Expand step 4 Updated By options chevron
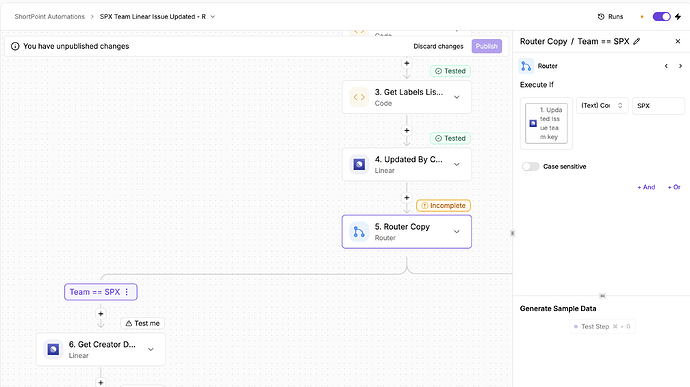690x387 pixels. point(457,165)
